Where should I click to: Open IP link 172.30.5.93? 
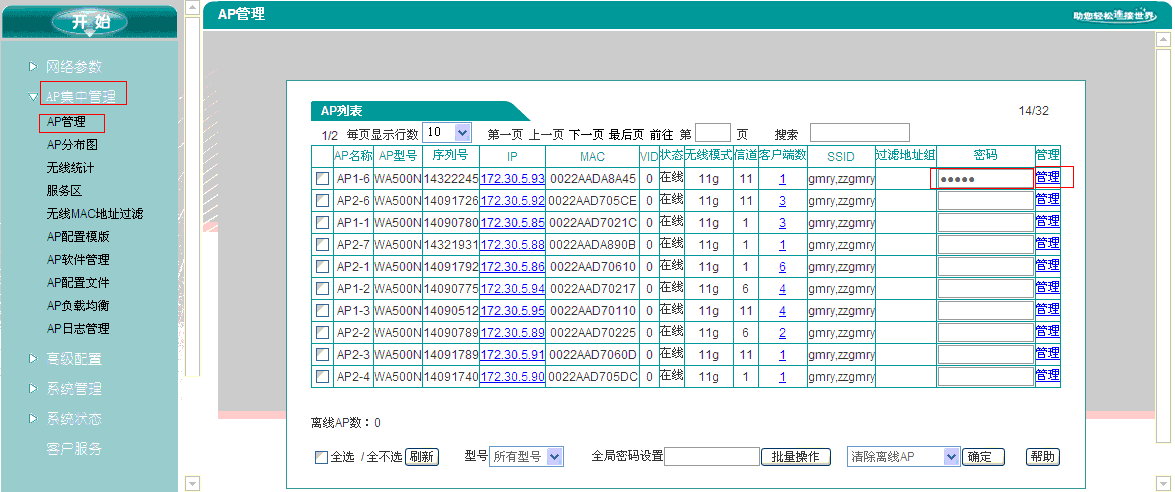click(512, 179)
